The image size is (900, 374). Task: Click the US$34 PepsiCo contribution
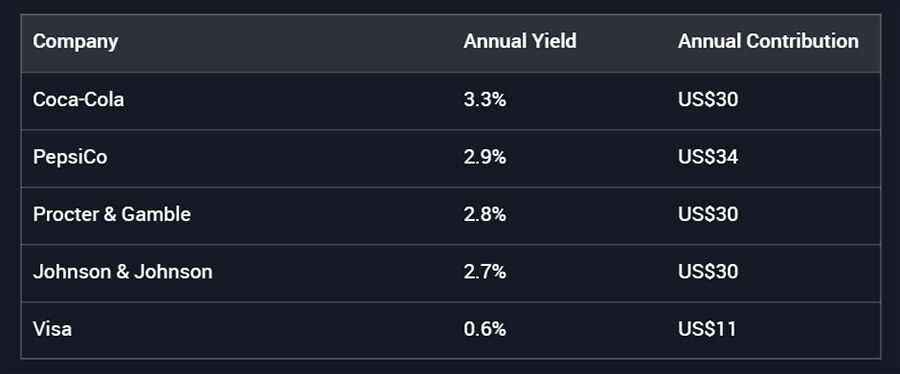[x=708, y=158]
